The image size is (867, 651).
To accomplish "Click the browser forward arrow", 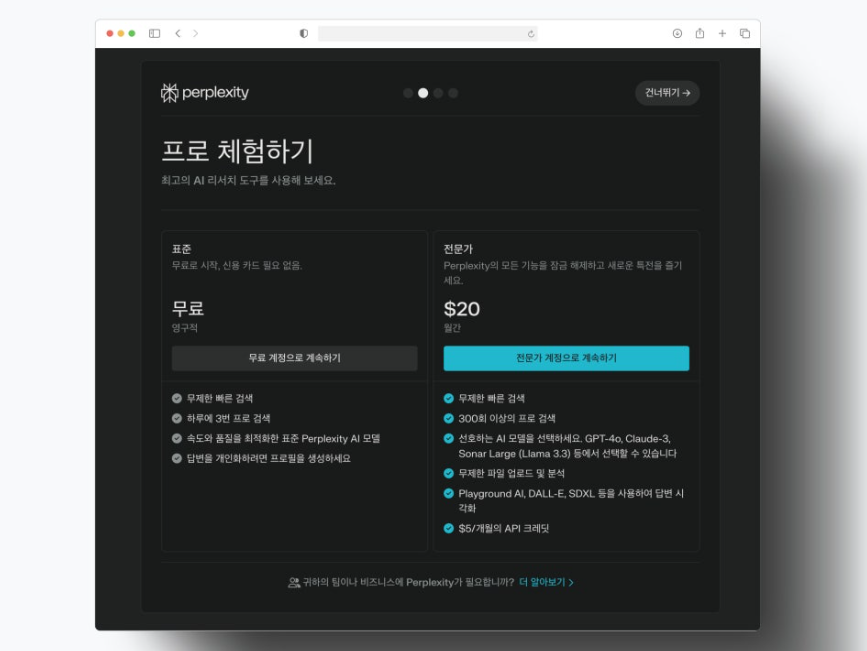I will click(195, 33).
